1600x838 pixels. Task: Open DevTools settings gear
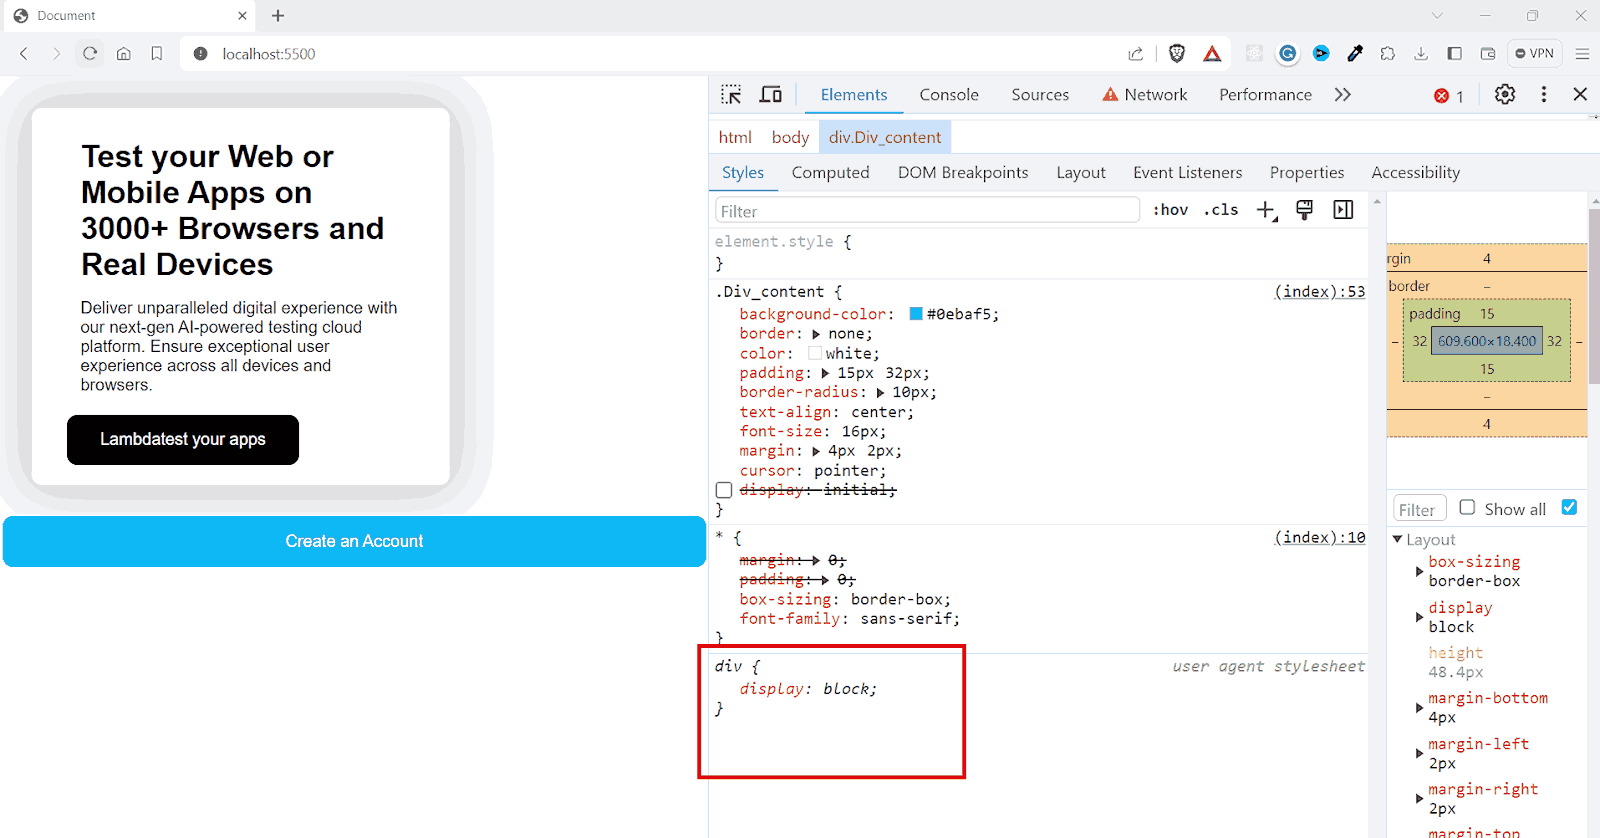coord(1504,94)
